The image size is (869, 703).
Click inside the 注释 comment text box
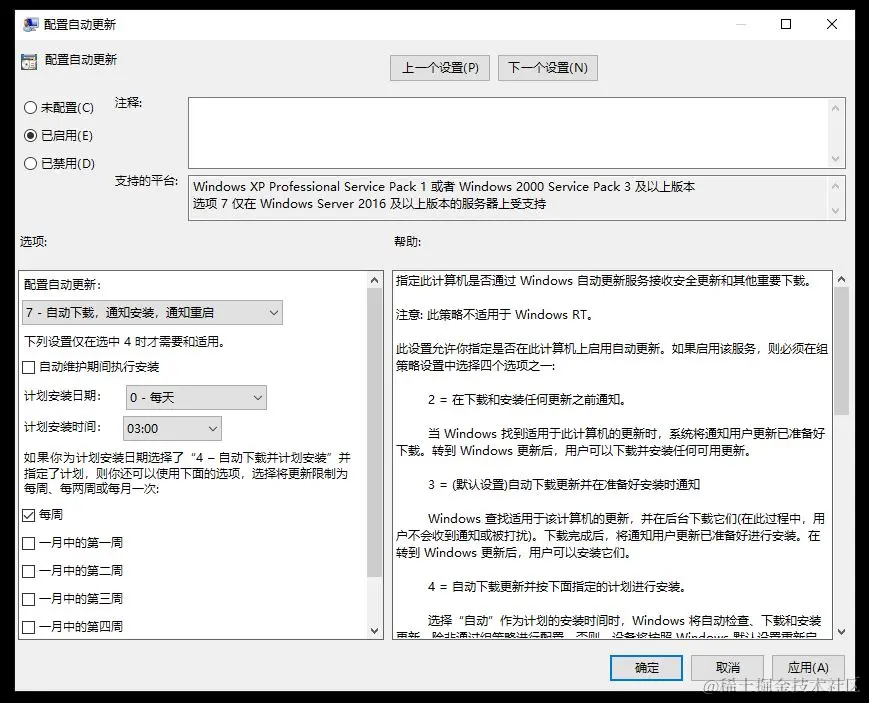pos(509,133)
